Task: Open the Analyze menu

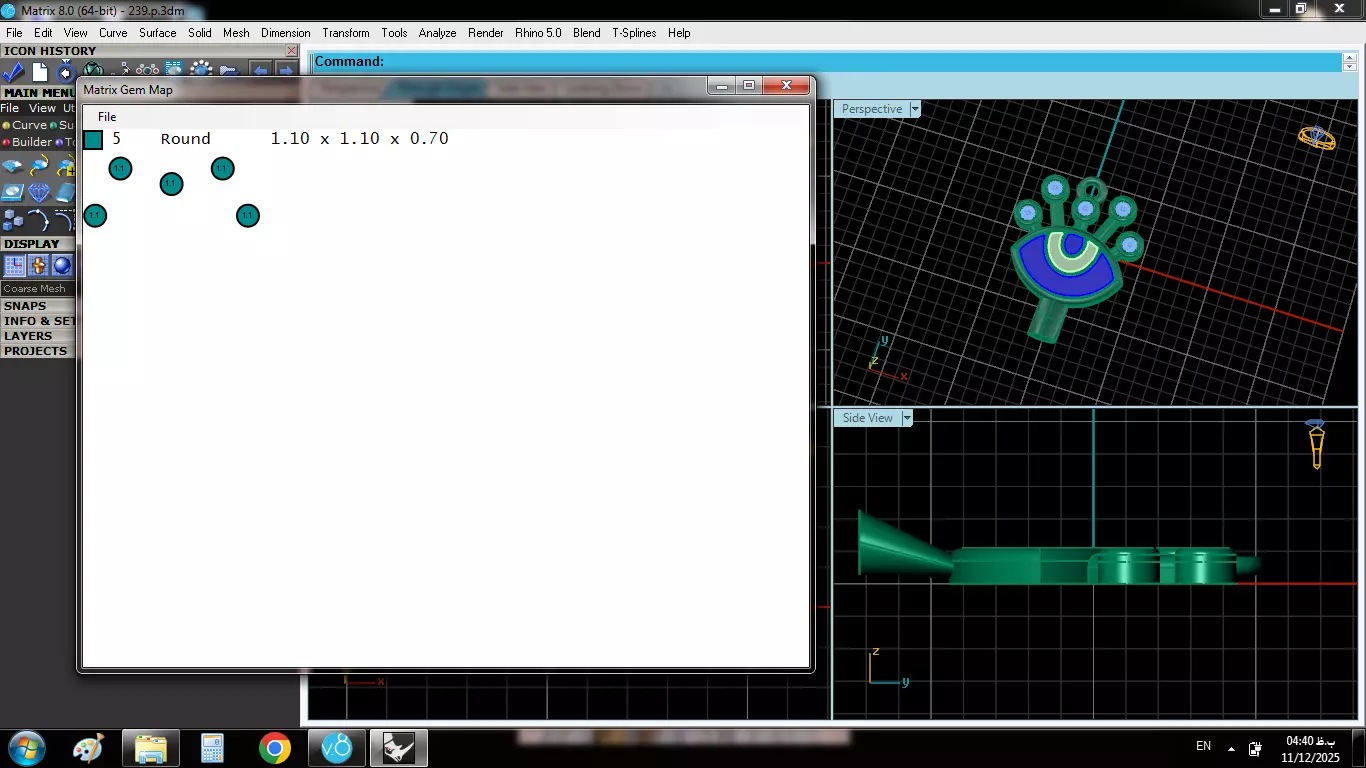Action: coord(437,33)
